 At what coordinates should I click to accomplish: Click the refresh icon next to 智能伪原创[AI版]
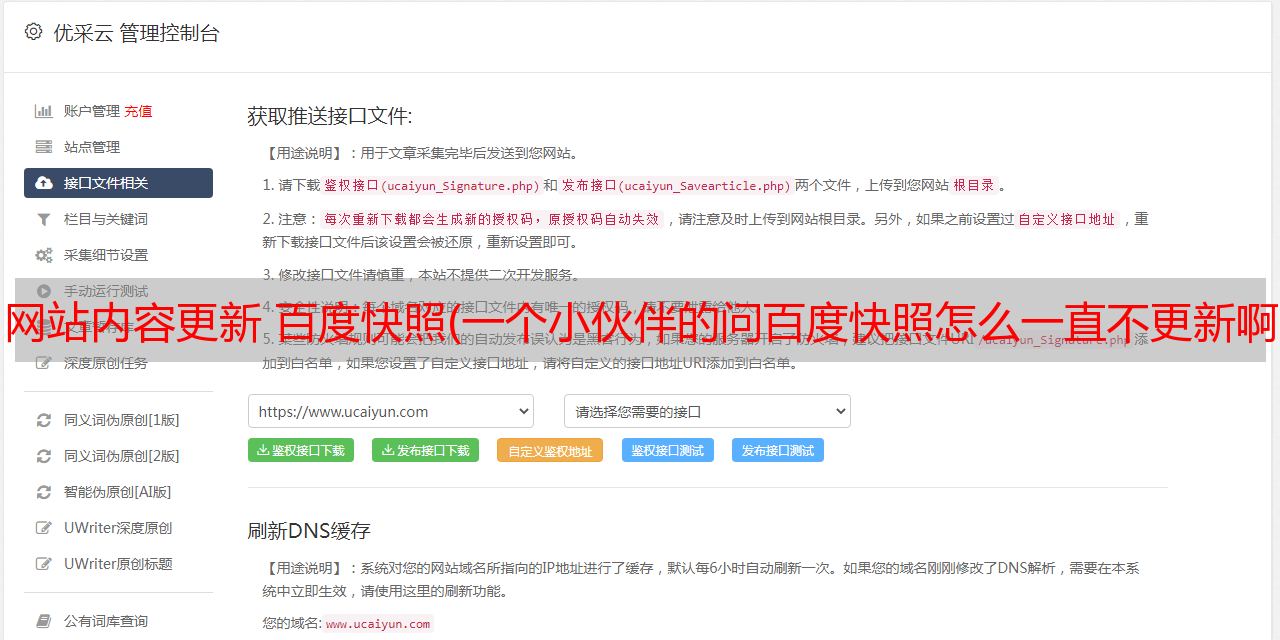tap(44, 492)
